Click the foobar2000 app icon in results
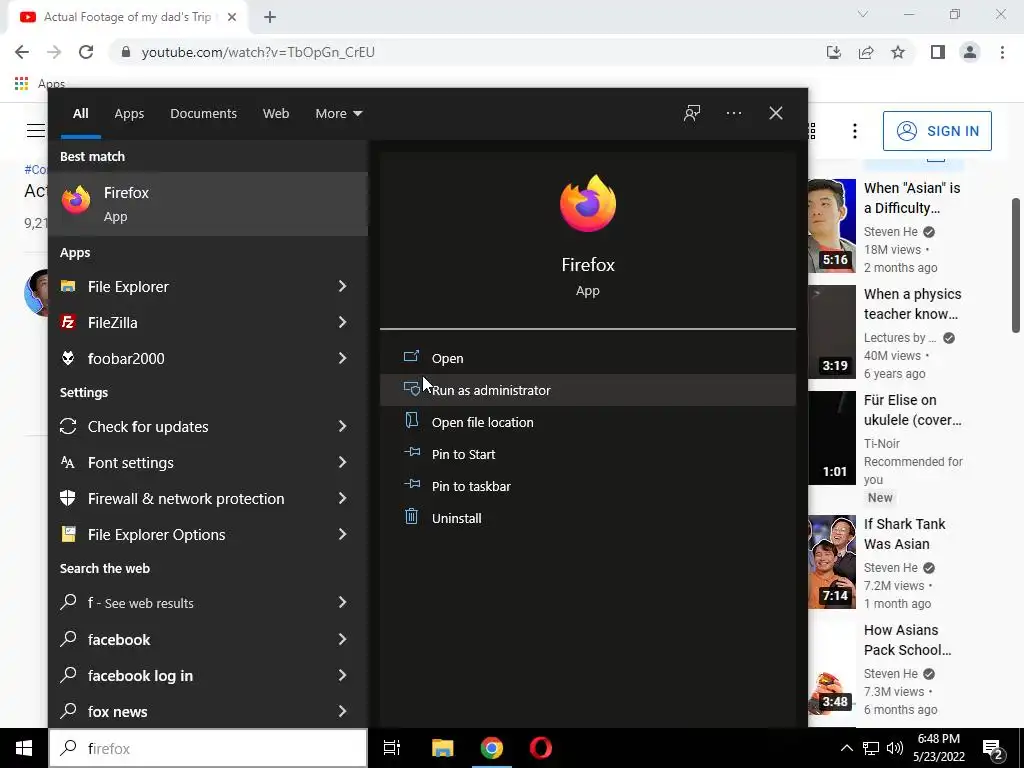Viewport: 1024px width, 768px height. [68, 358]
